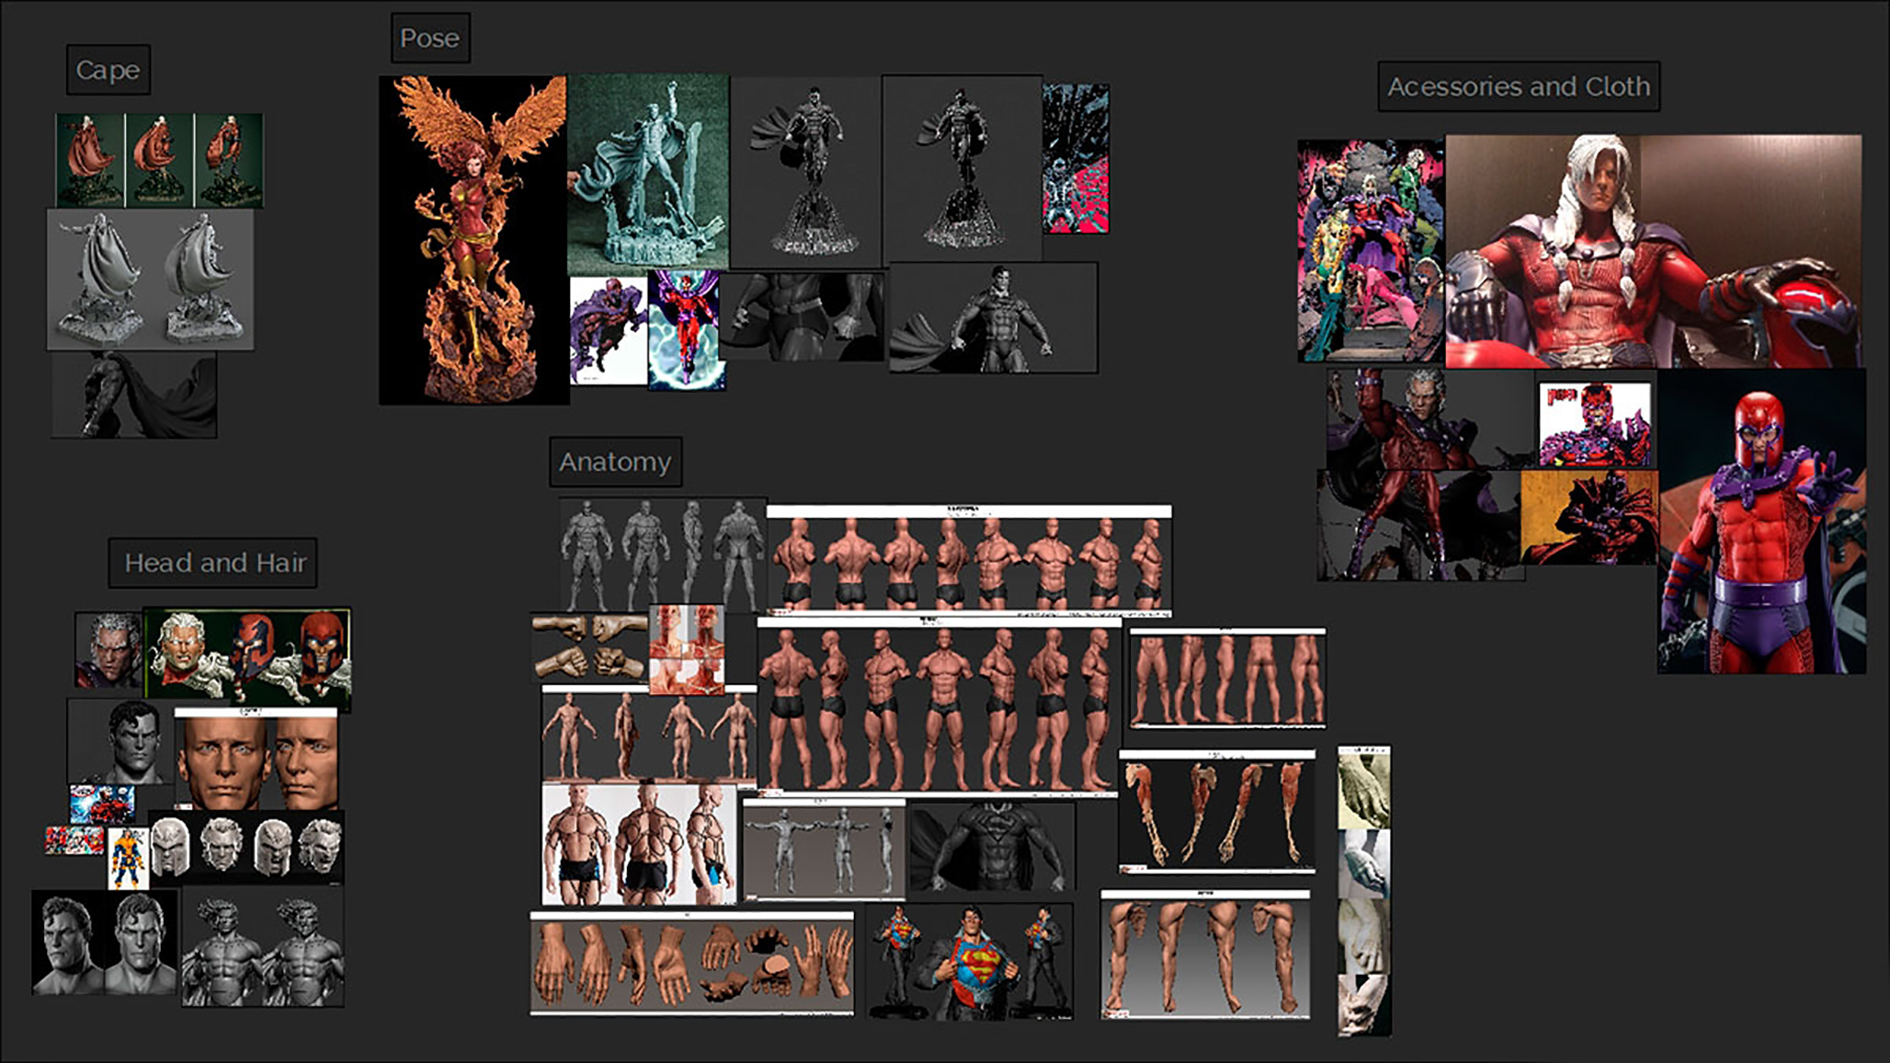Image resolution: width=1890 pixels, height=1063 pixels.
Task: Select the fists reference image
Action: point(589,648)
